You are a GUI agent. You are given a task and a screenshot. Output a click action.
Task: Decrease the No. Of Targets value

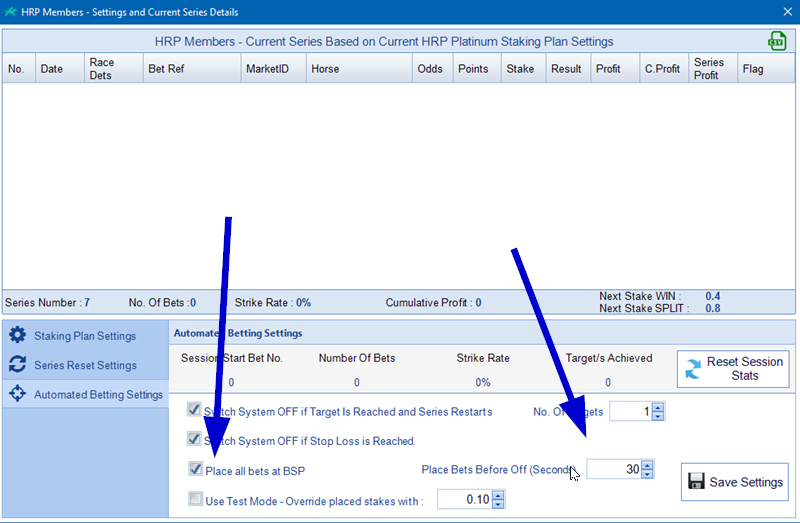pyautogui.click(x=658, y=416)
